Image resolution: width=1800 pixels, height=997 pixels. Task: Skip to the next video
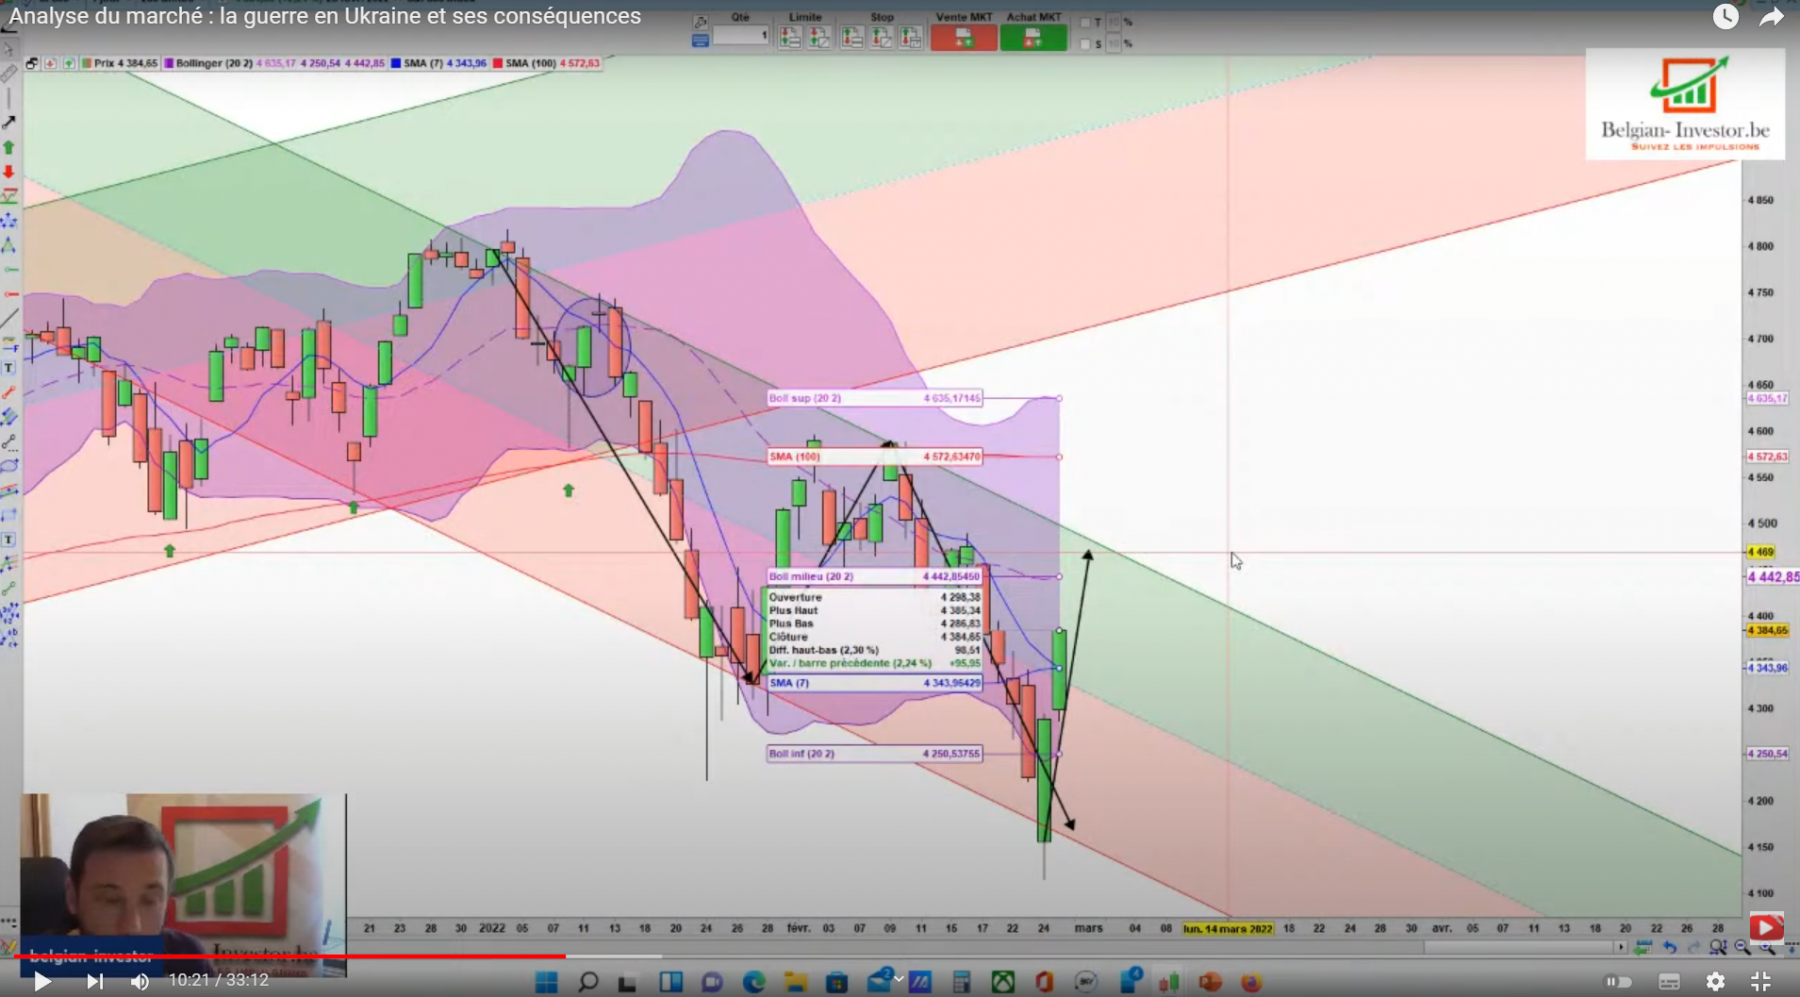(95, 981)
